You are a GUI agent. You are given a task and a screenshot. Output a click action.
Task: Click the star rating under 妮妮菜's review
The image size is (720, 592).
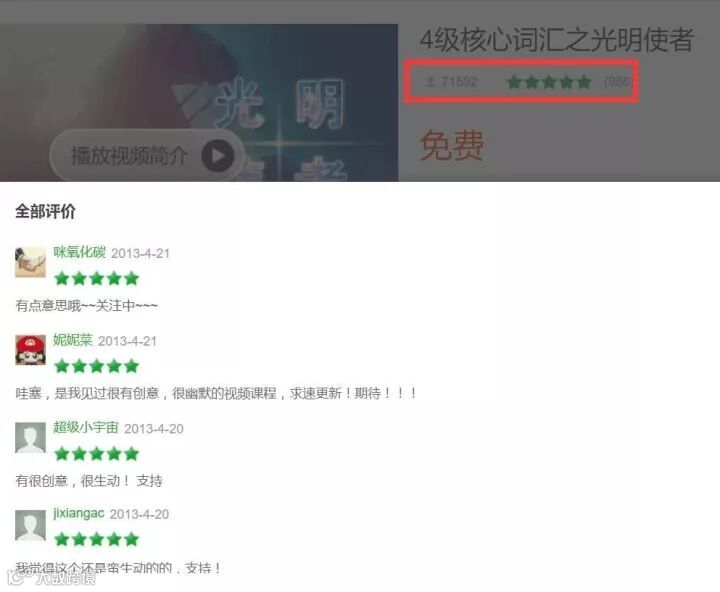[96, 366]
